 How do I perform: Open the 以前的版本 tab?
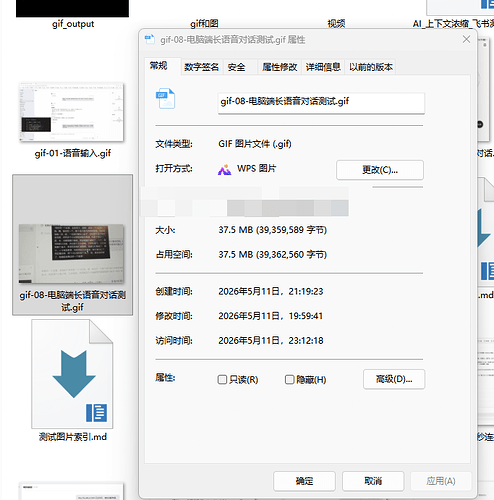click(x=371, y=67)
